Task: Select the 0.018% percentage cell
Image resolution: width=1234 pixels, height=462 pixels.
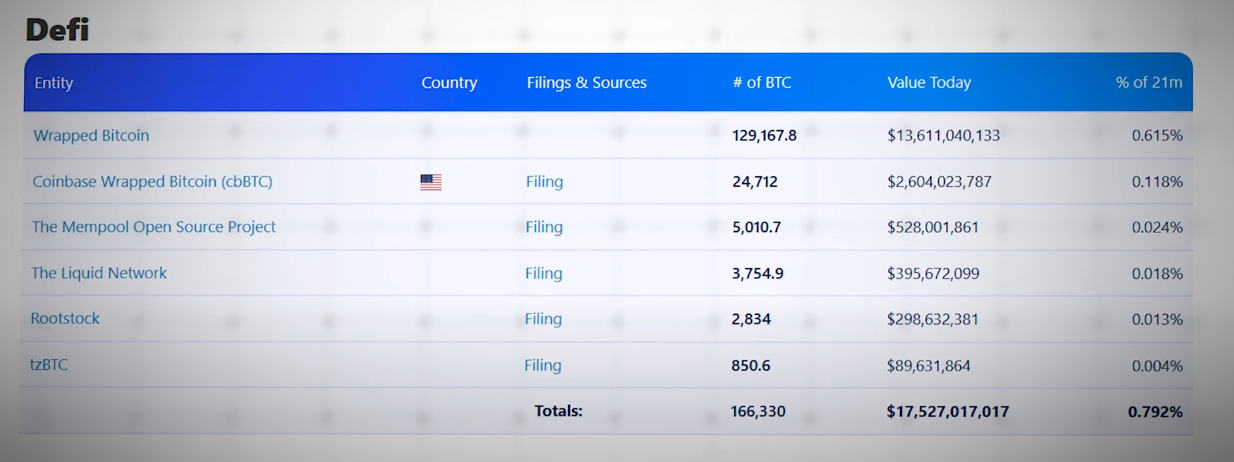Action: click(1158, 273)
